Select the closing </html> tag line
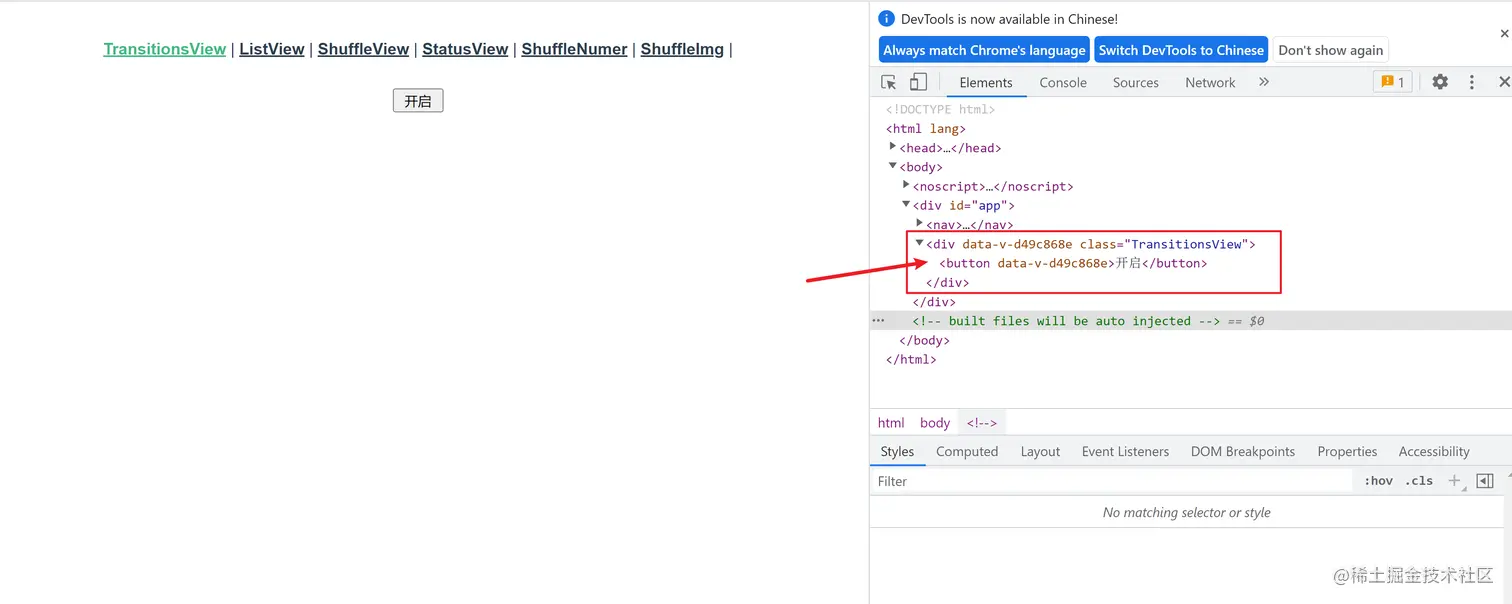The width and height of the screenshot is (1512, 604). 911,359
